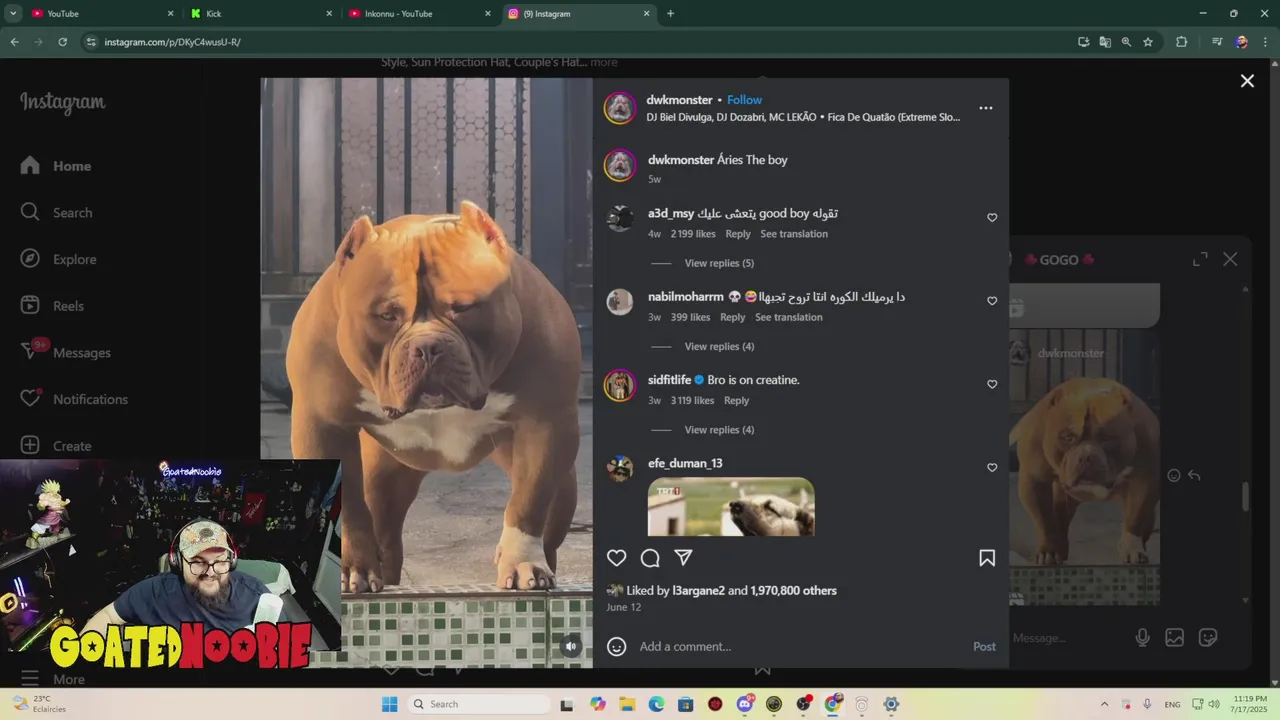The height and width of the screenshot is (720, 1280).
Task: Open Notifications in Instagram sidebar
Action: tap(74, 399)
